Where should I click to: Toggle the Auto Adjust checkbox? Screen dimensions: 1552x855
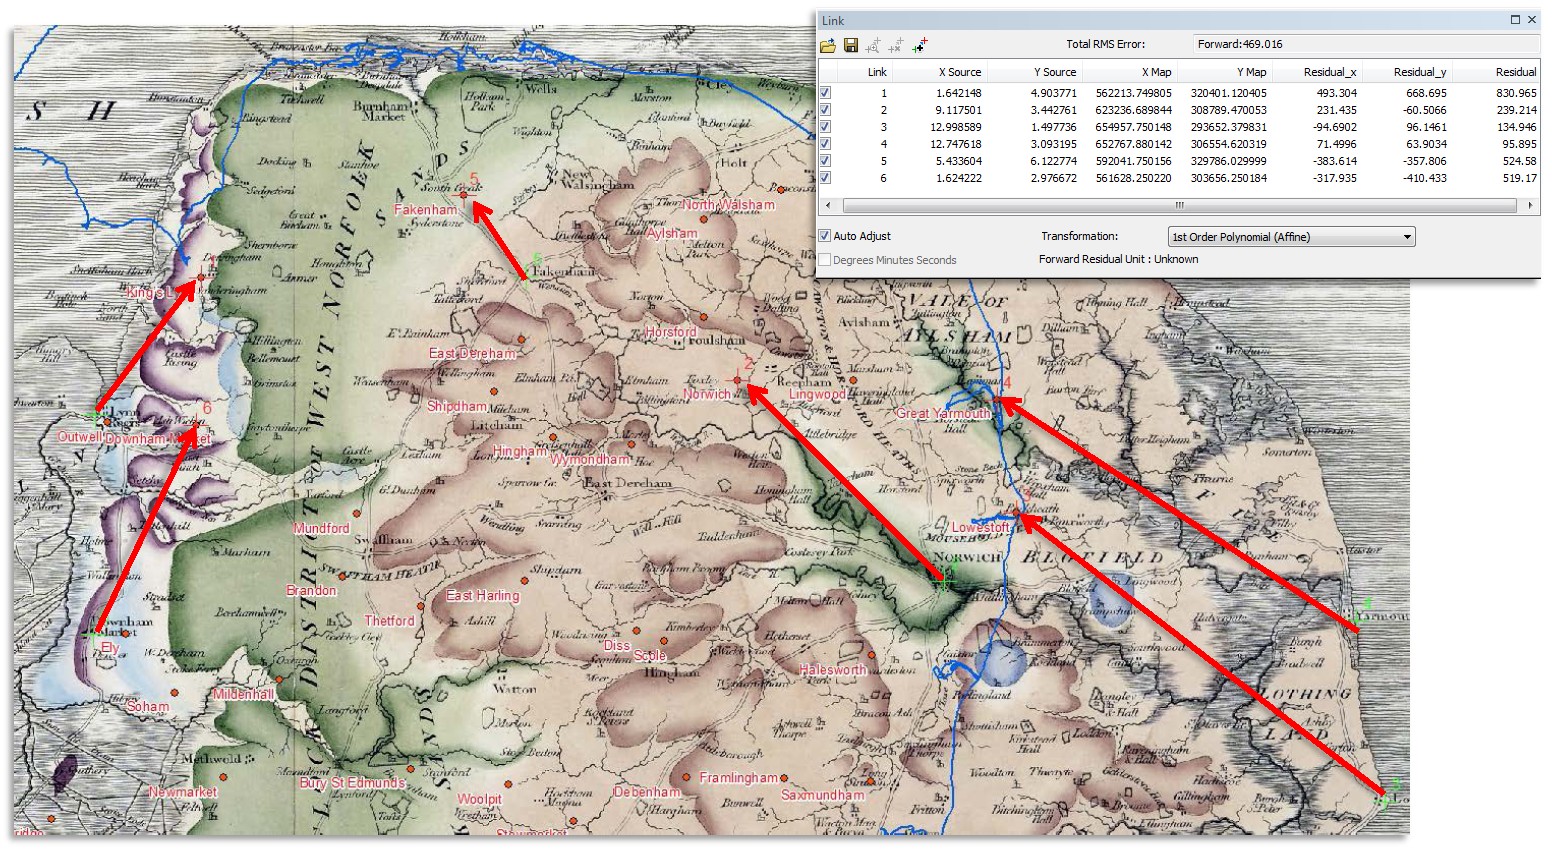click(825, 236)
